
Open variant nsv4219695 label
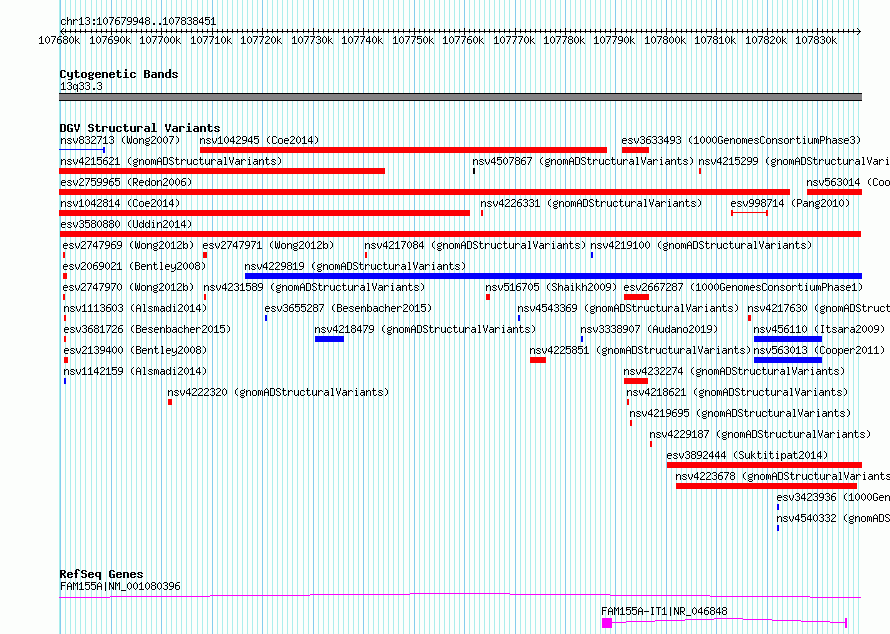tap(740, 413)
